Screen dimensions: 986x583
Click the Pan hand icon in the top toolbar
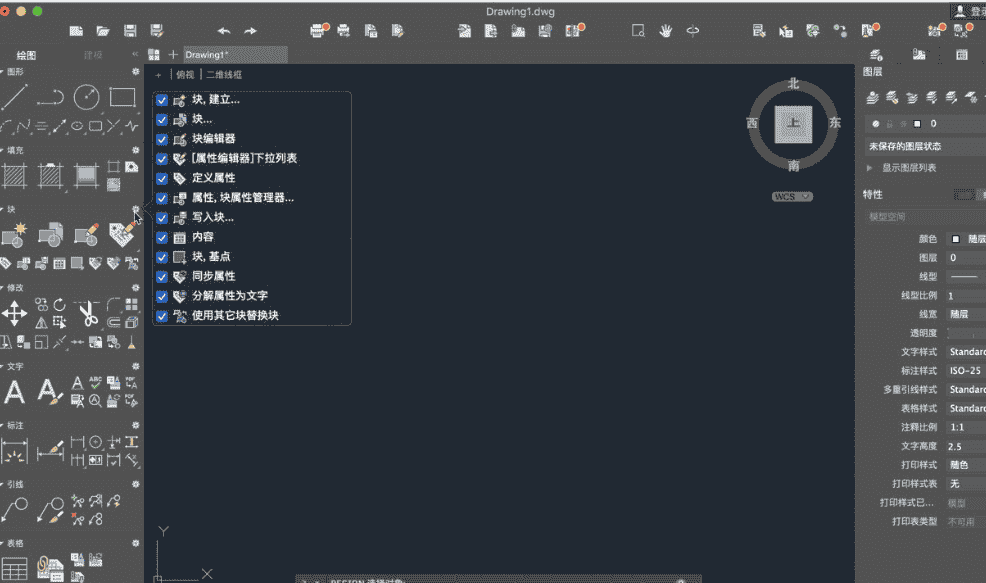(x=665, y=31)
